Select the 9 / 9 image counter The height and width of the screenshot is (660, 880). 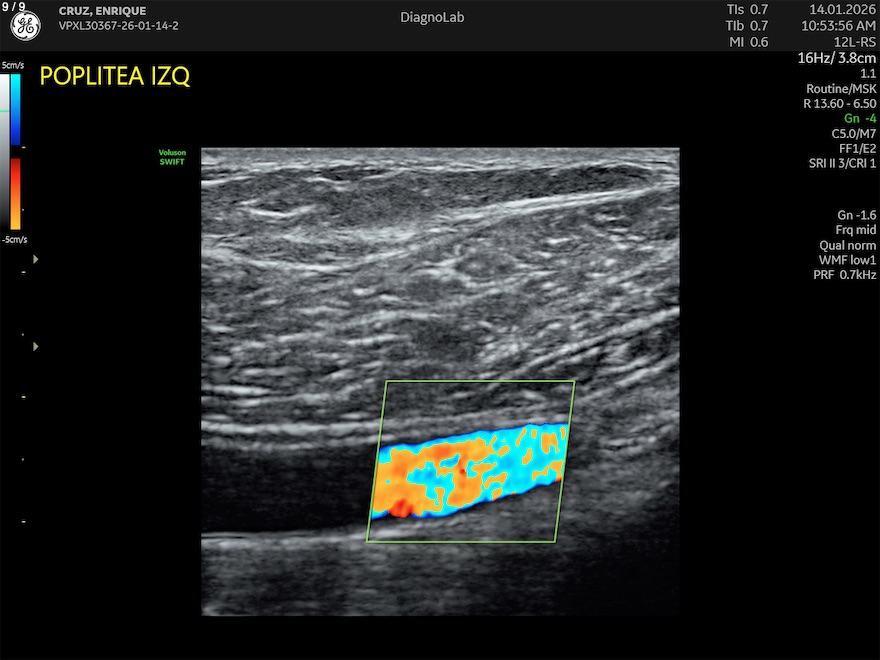click(x=14, y=6)
